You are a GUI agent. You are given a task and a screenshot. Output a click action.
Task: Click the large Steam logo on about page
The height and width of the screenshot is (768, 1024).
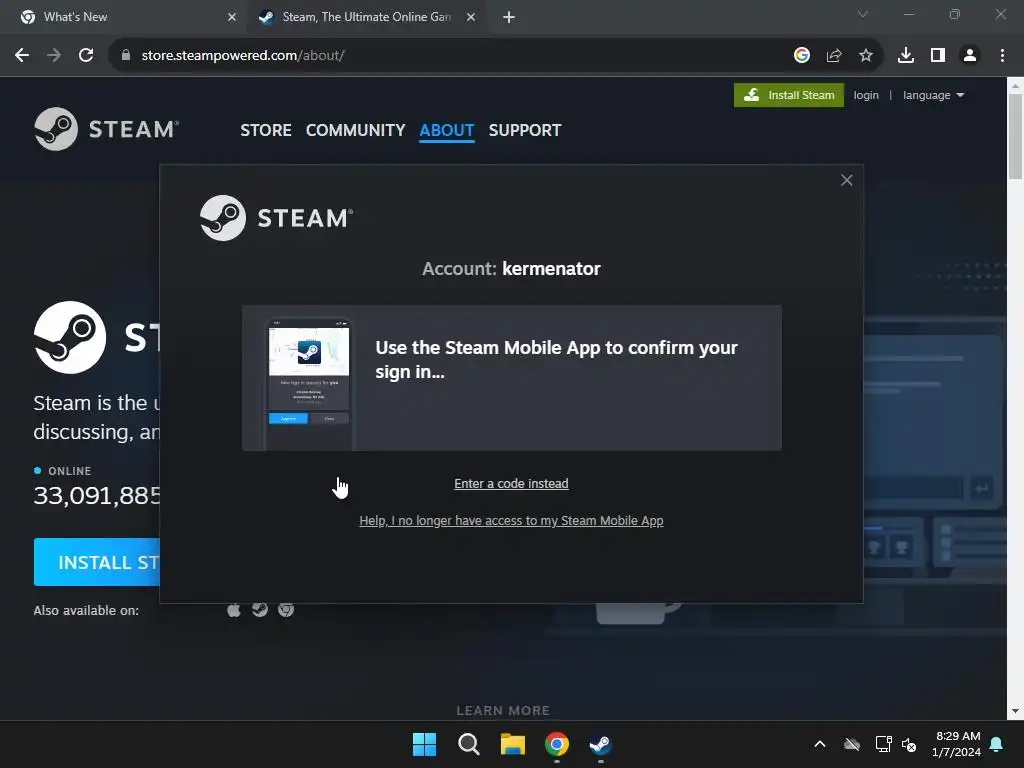click(70, 338)
